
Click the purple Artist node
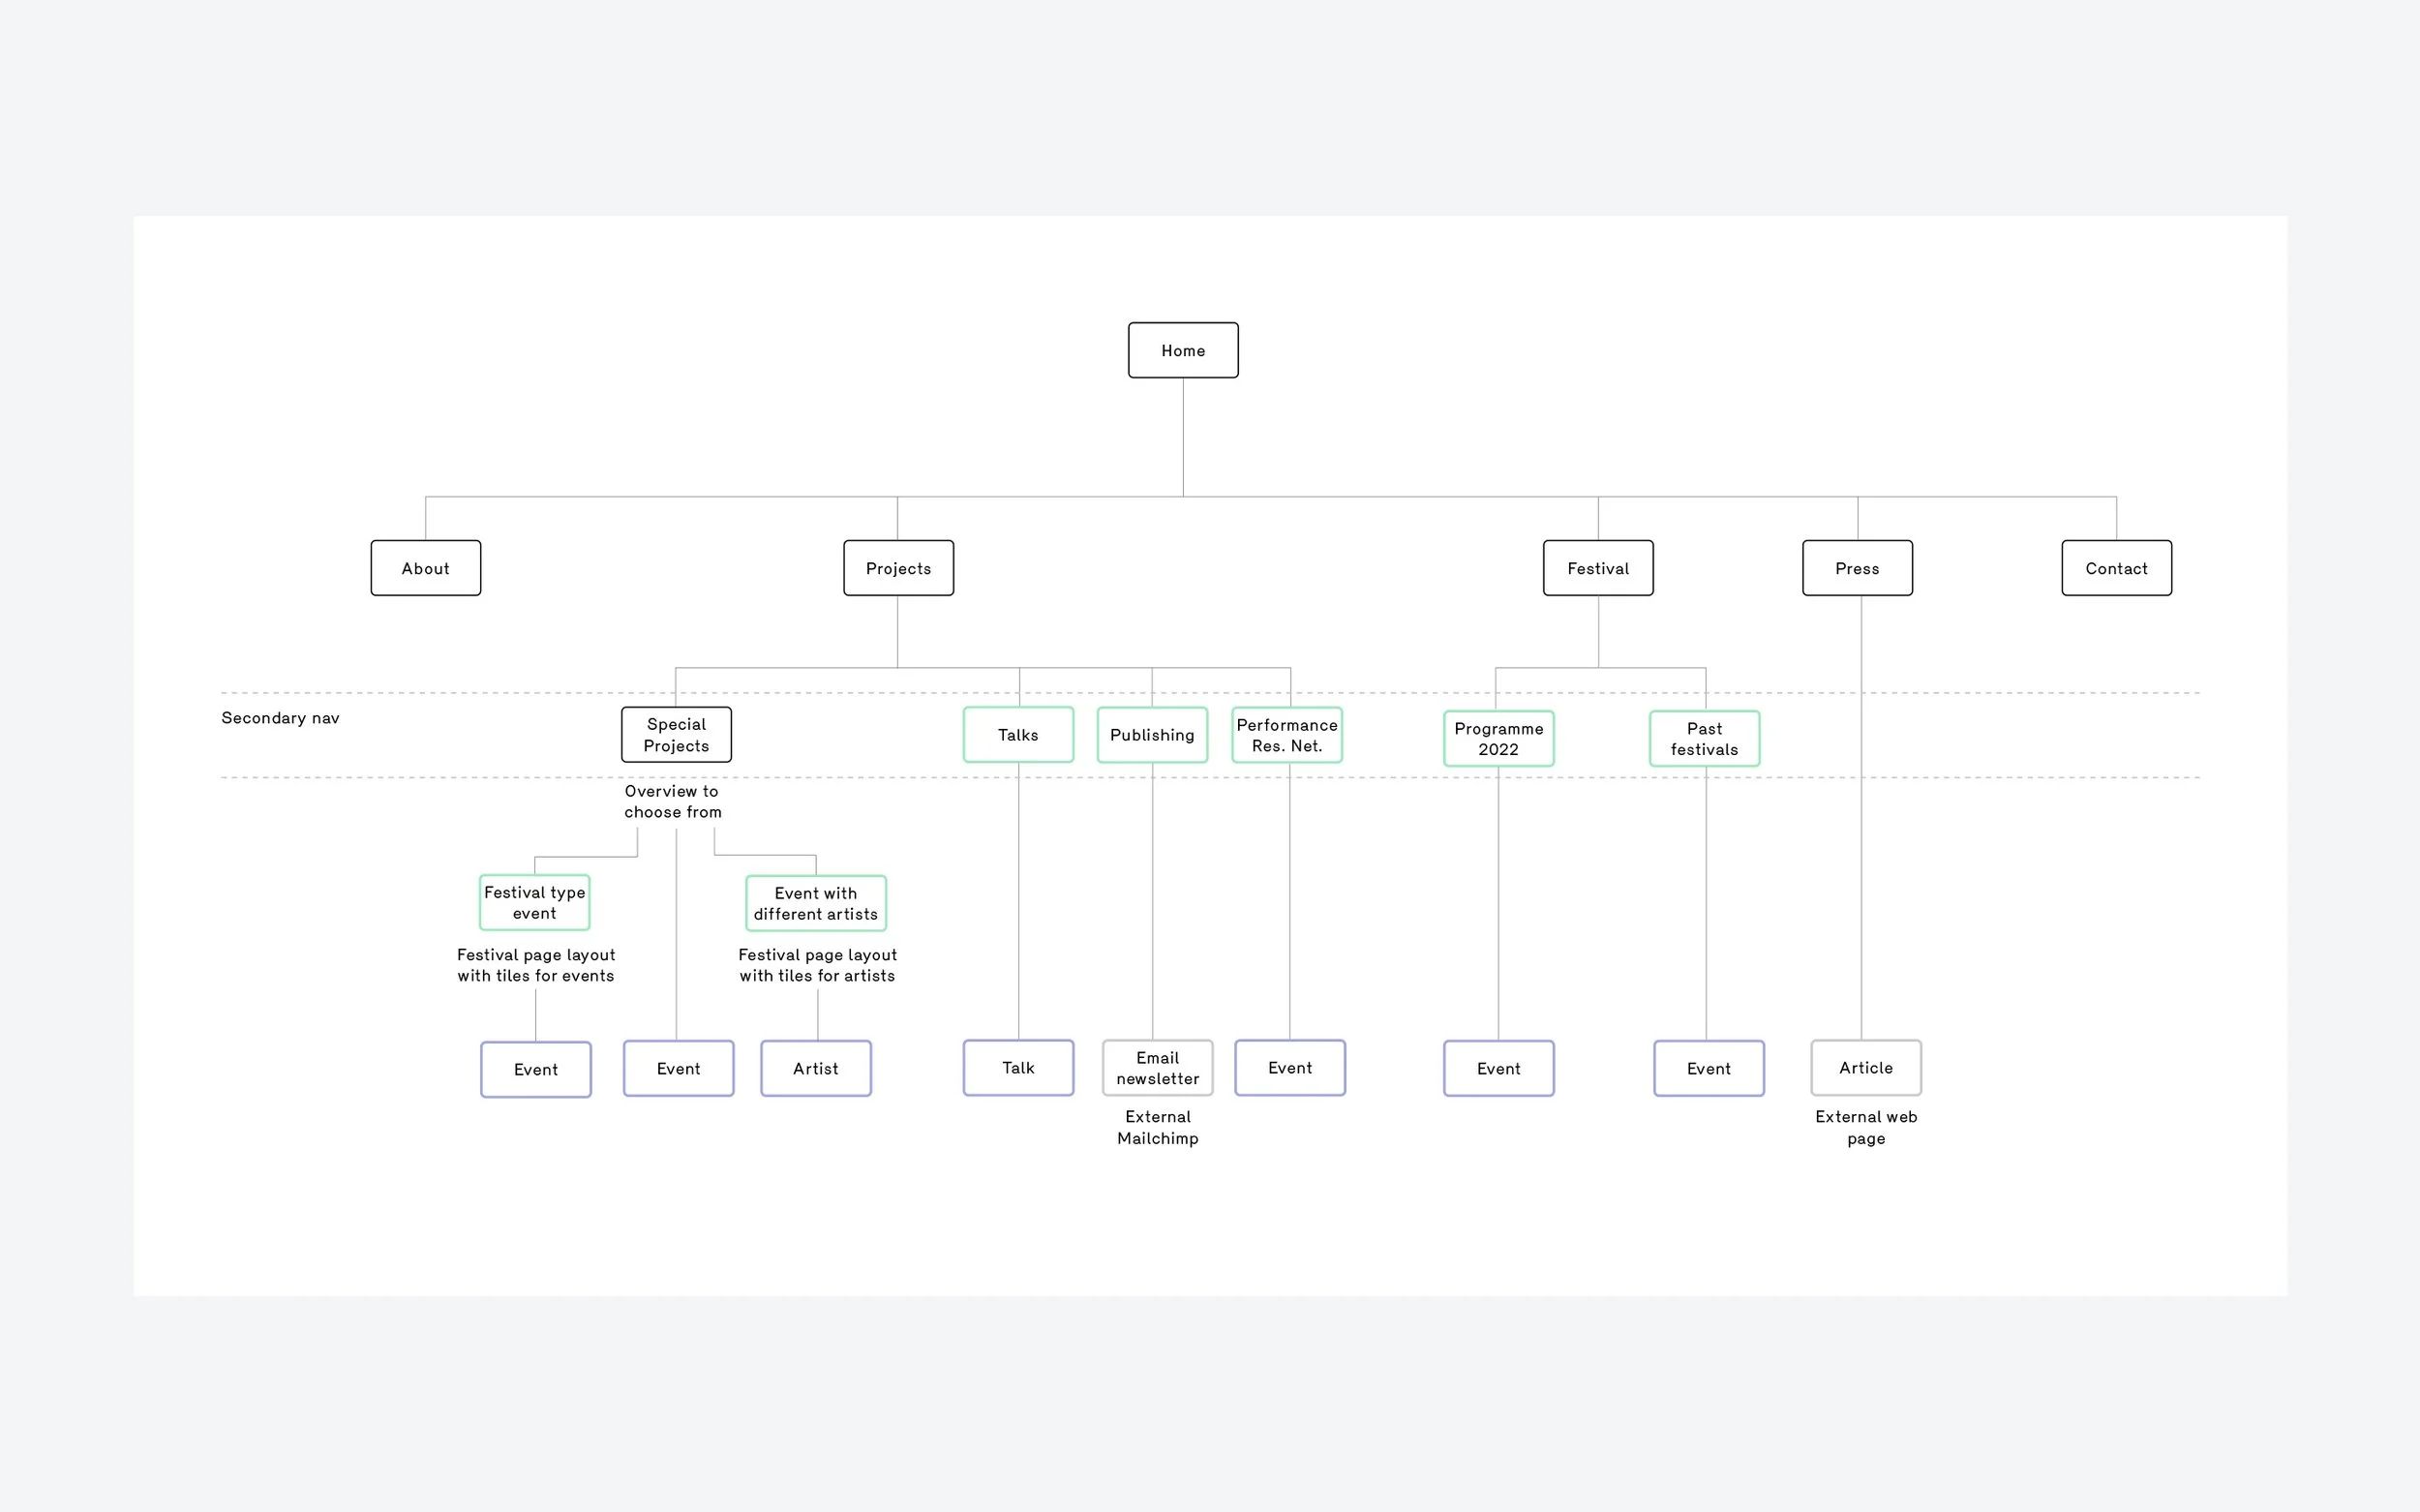pyautogui.click(x=816, y=1069)
